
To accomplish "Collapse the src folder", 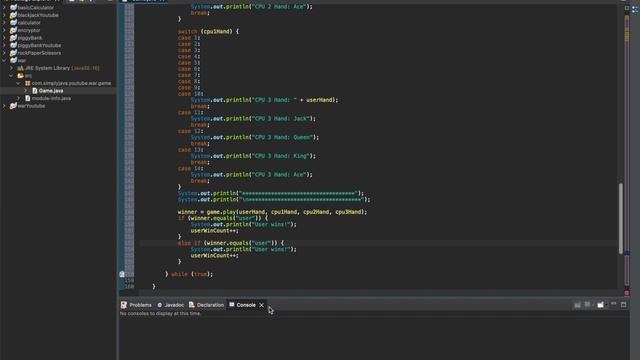I will 11,76.
